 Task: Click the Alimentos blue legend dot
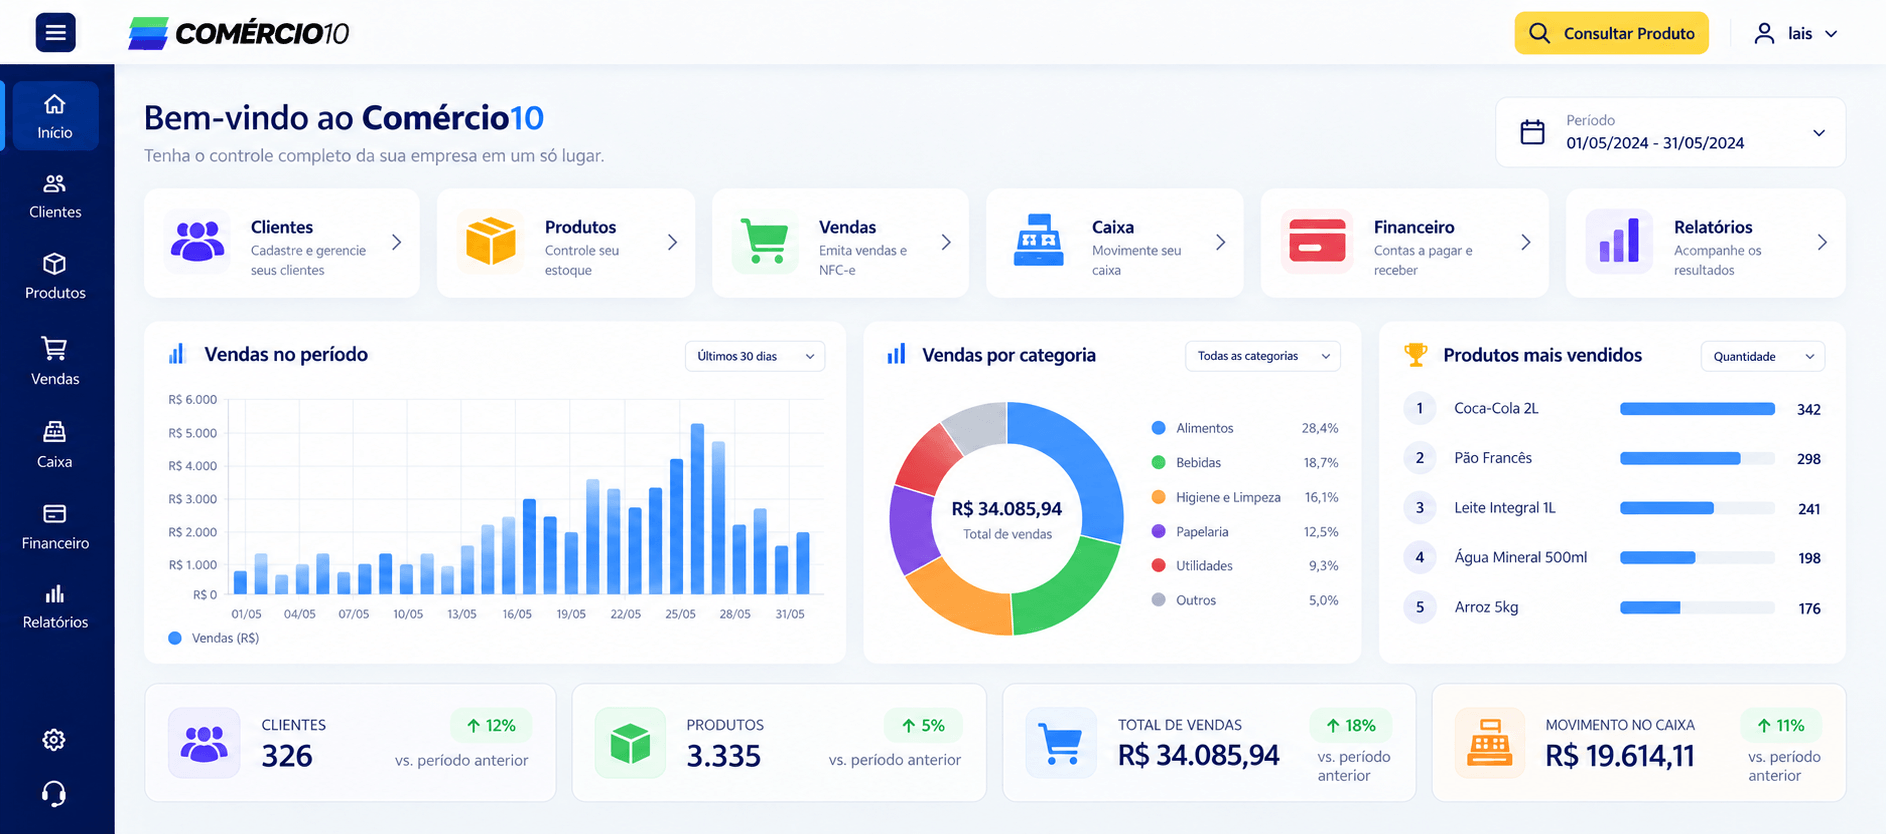tap(1158, 428)
